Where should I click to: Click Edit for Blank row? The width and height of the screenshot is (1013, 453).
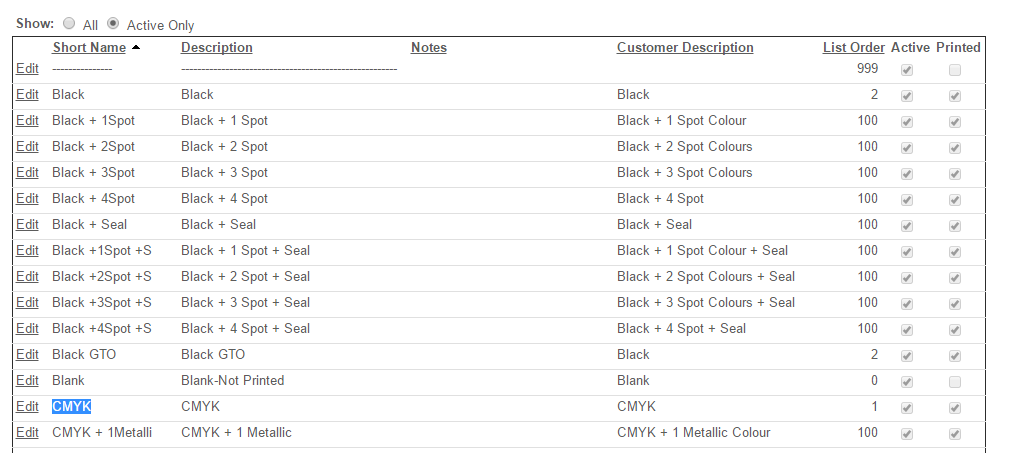(27, 380)
